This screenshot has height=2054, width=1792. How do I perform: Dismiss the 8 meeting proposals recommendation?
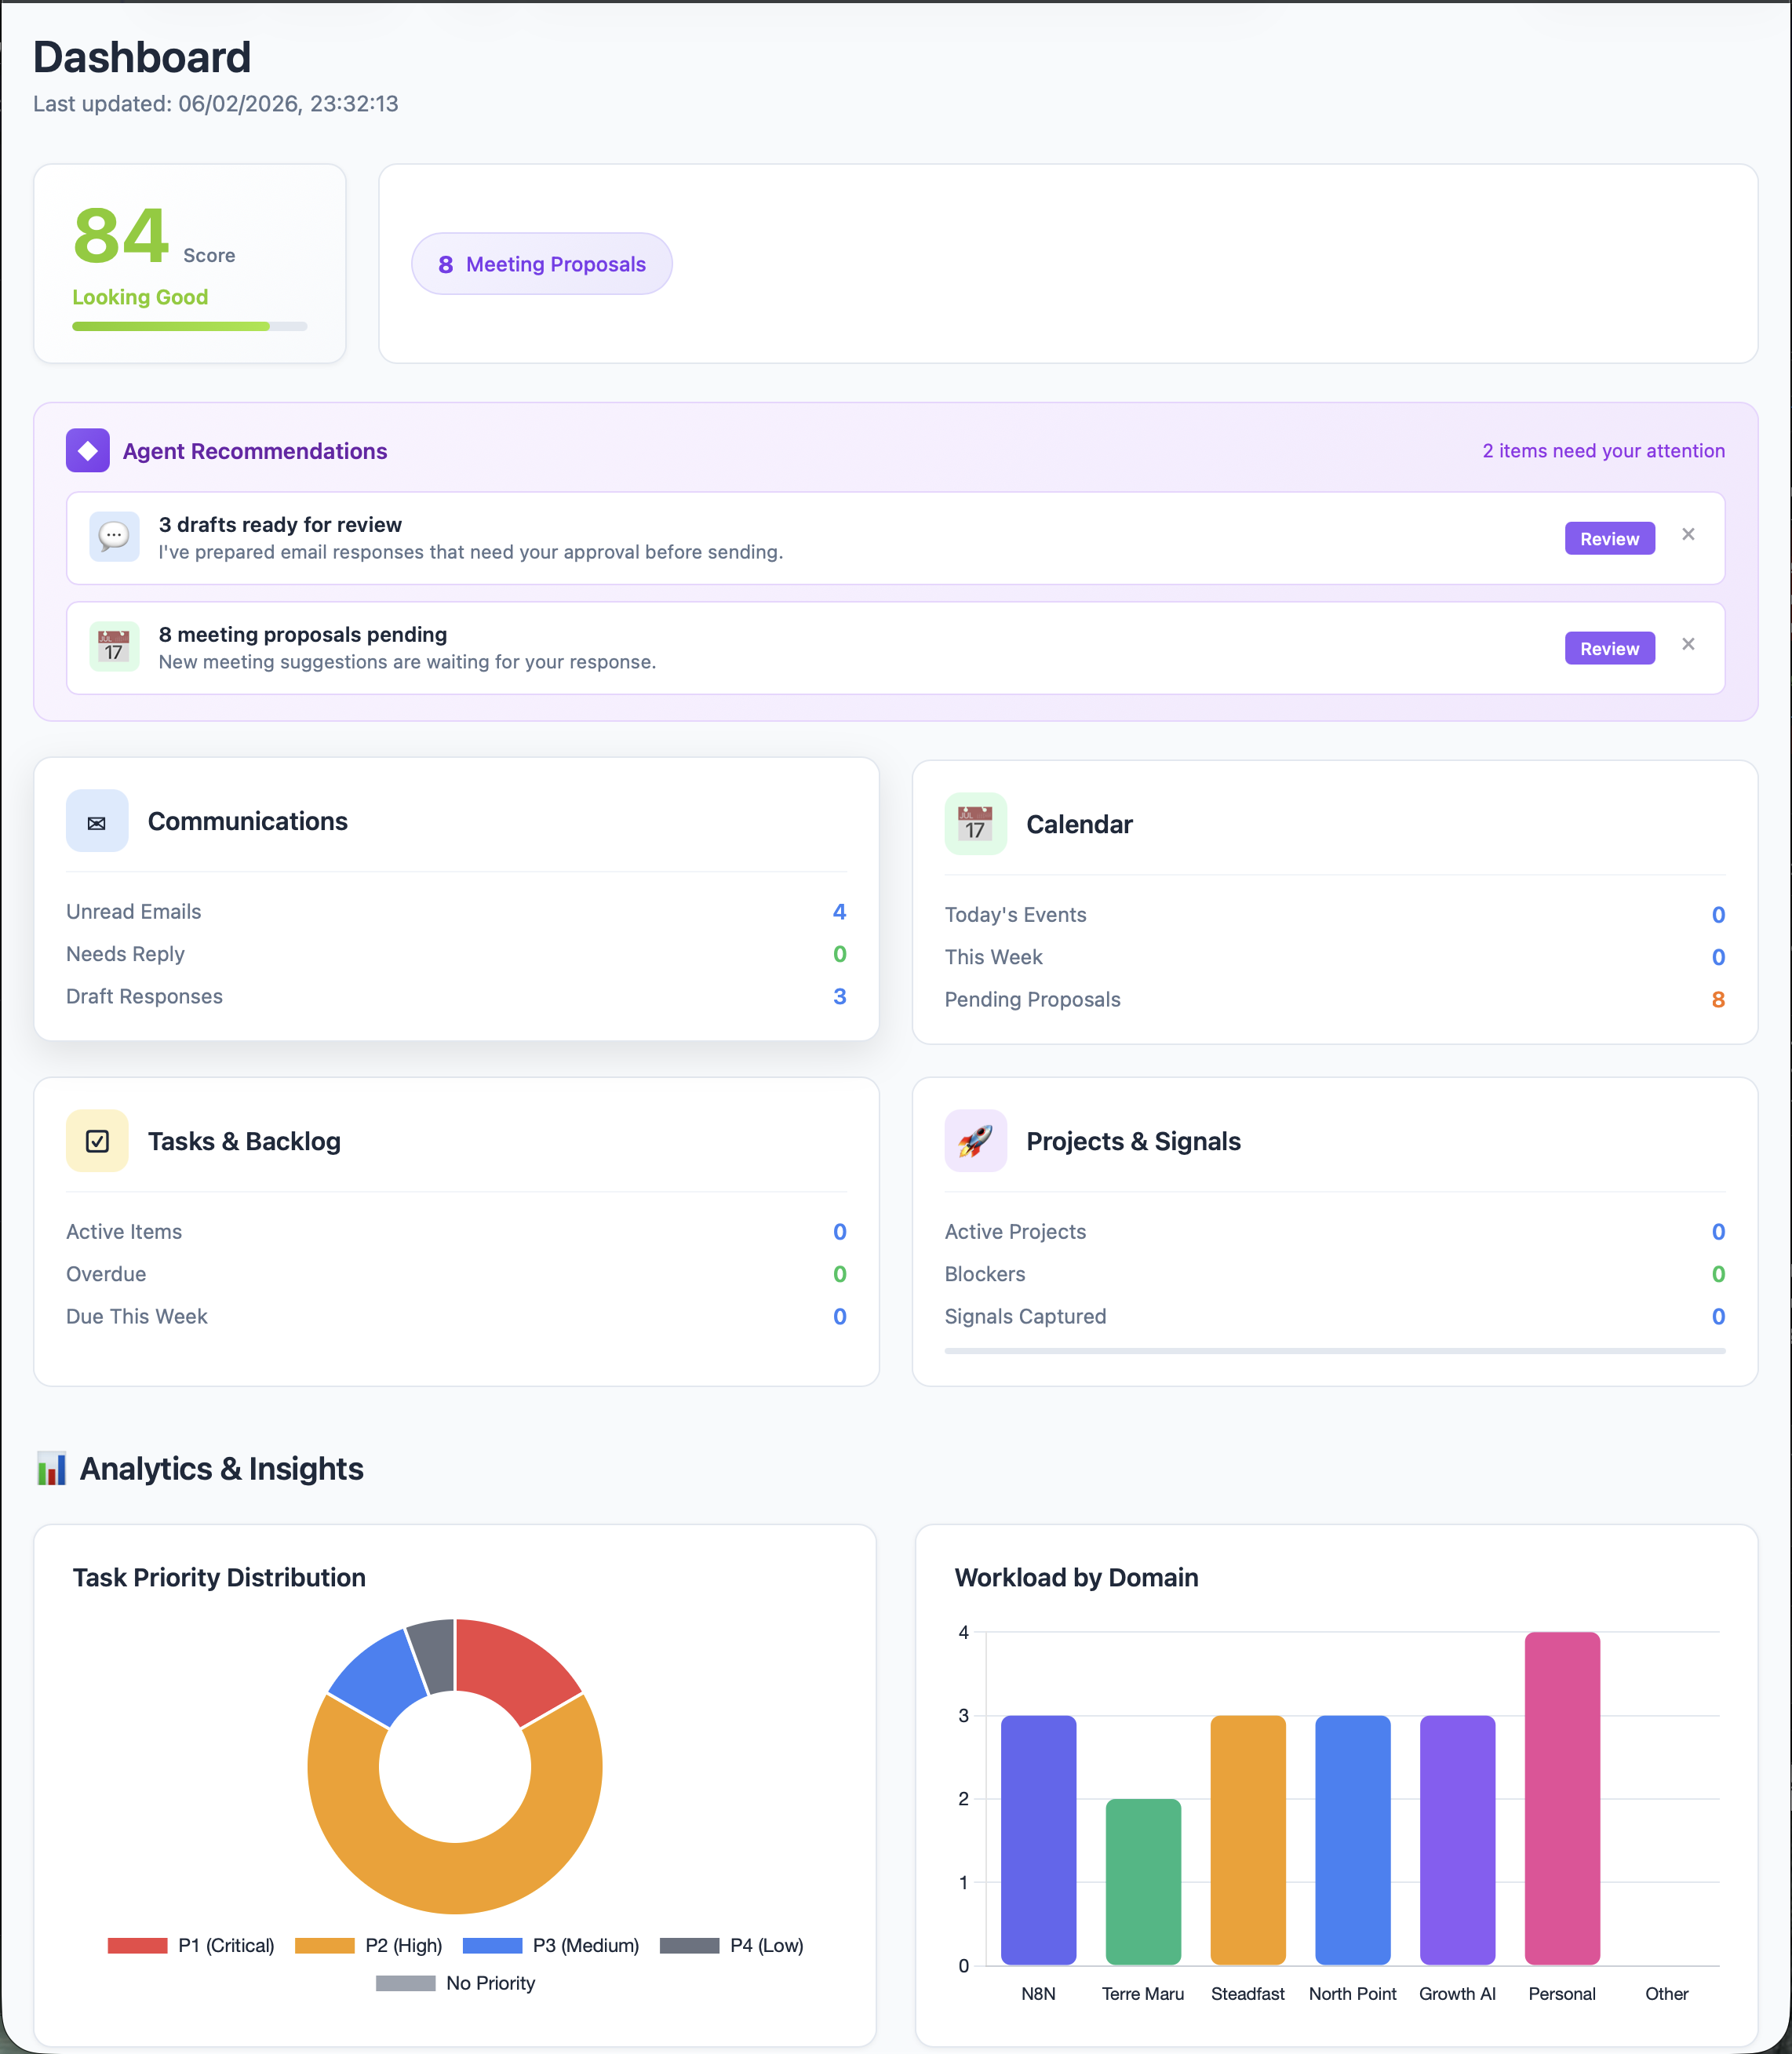pos(1688,644)
